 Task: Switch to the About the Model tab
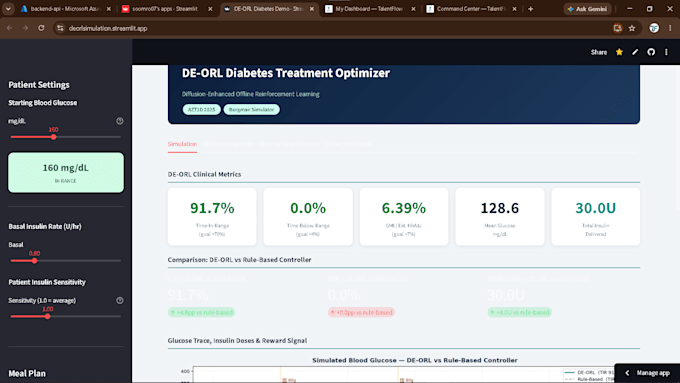pyautogui.click(x=349, y=144)
